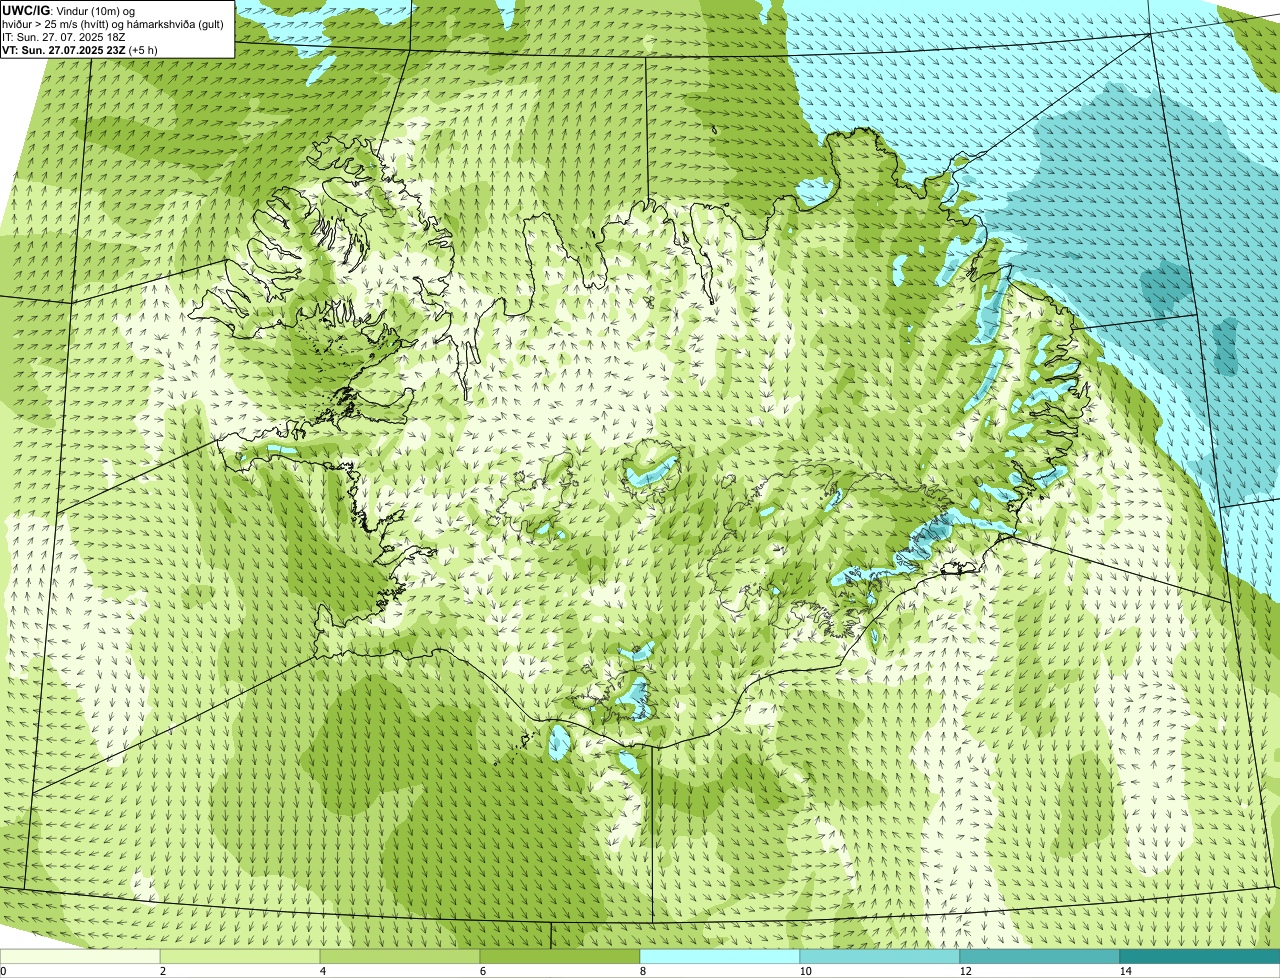Click the scale label "6"
Viewport: 1280px width, 978px height.
click(482, 971)
